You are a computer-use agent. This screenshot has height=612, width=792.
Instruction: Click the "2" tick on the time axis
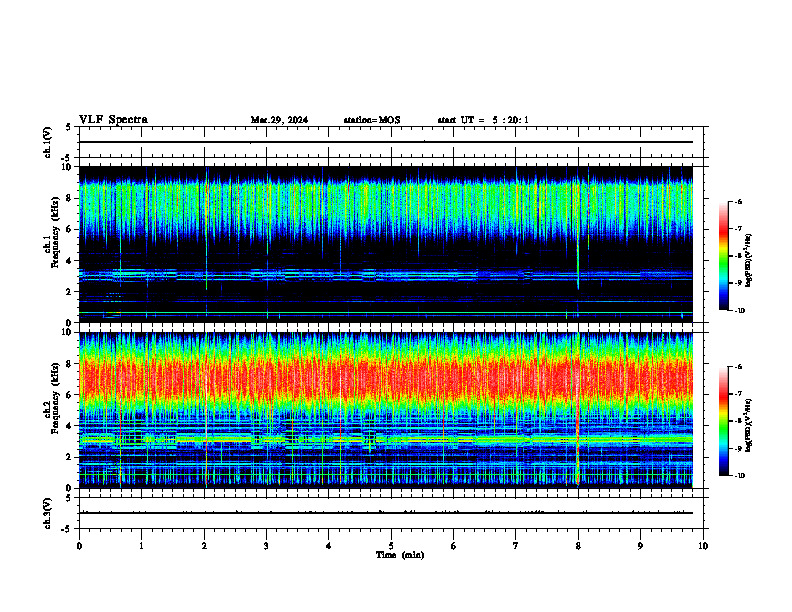point(204,546)
